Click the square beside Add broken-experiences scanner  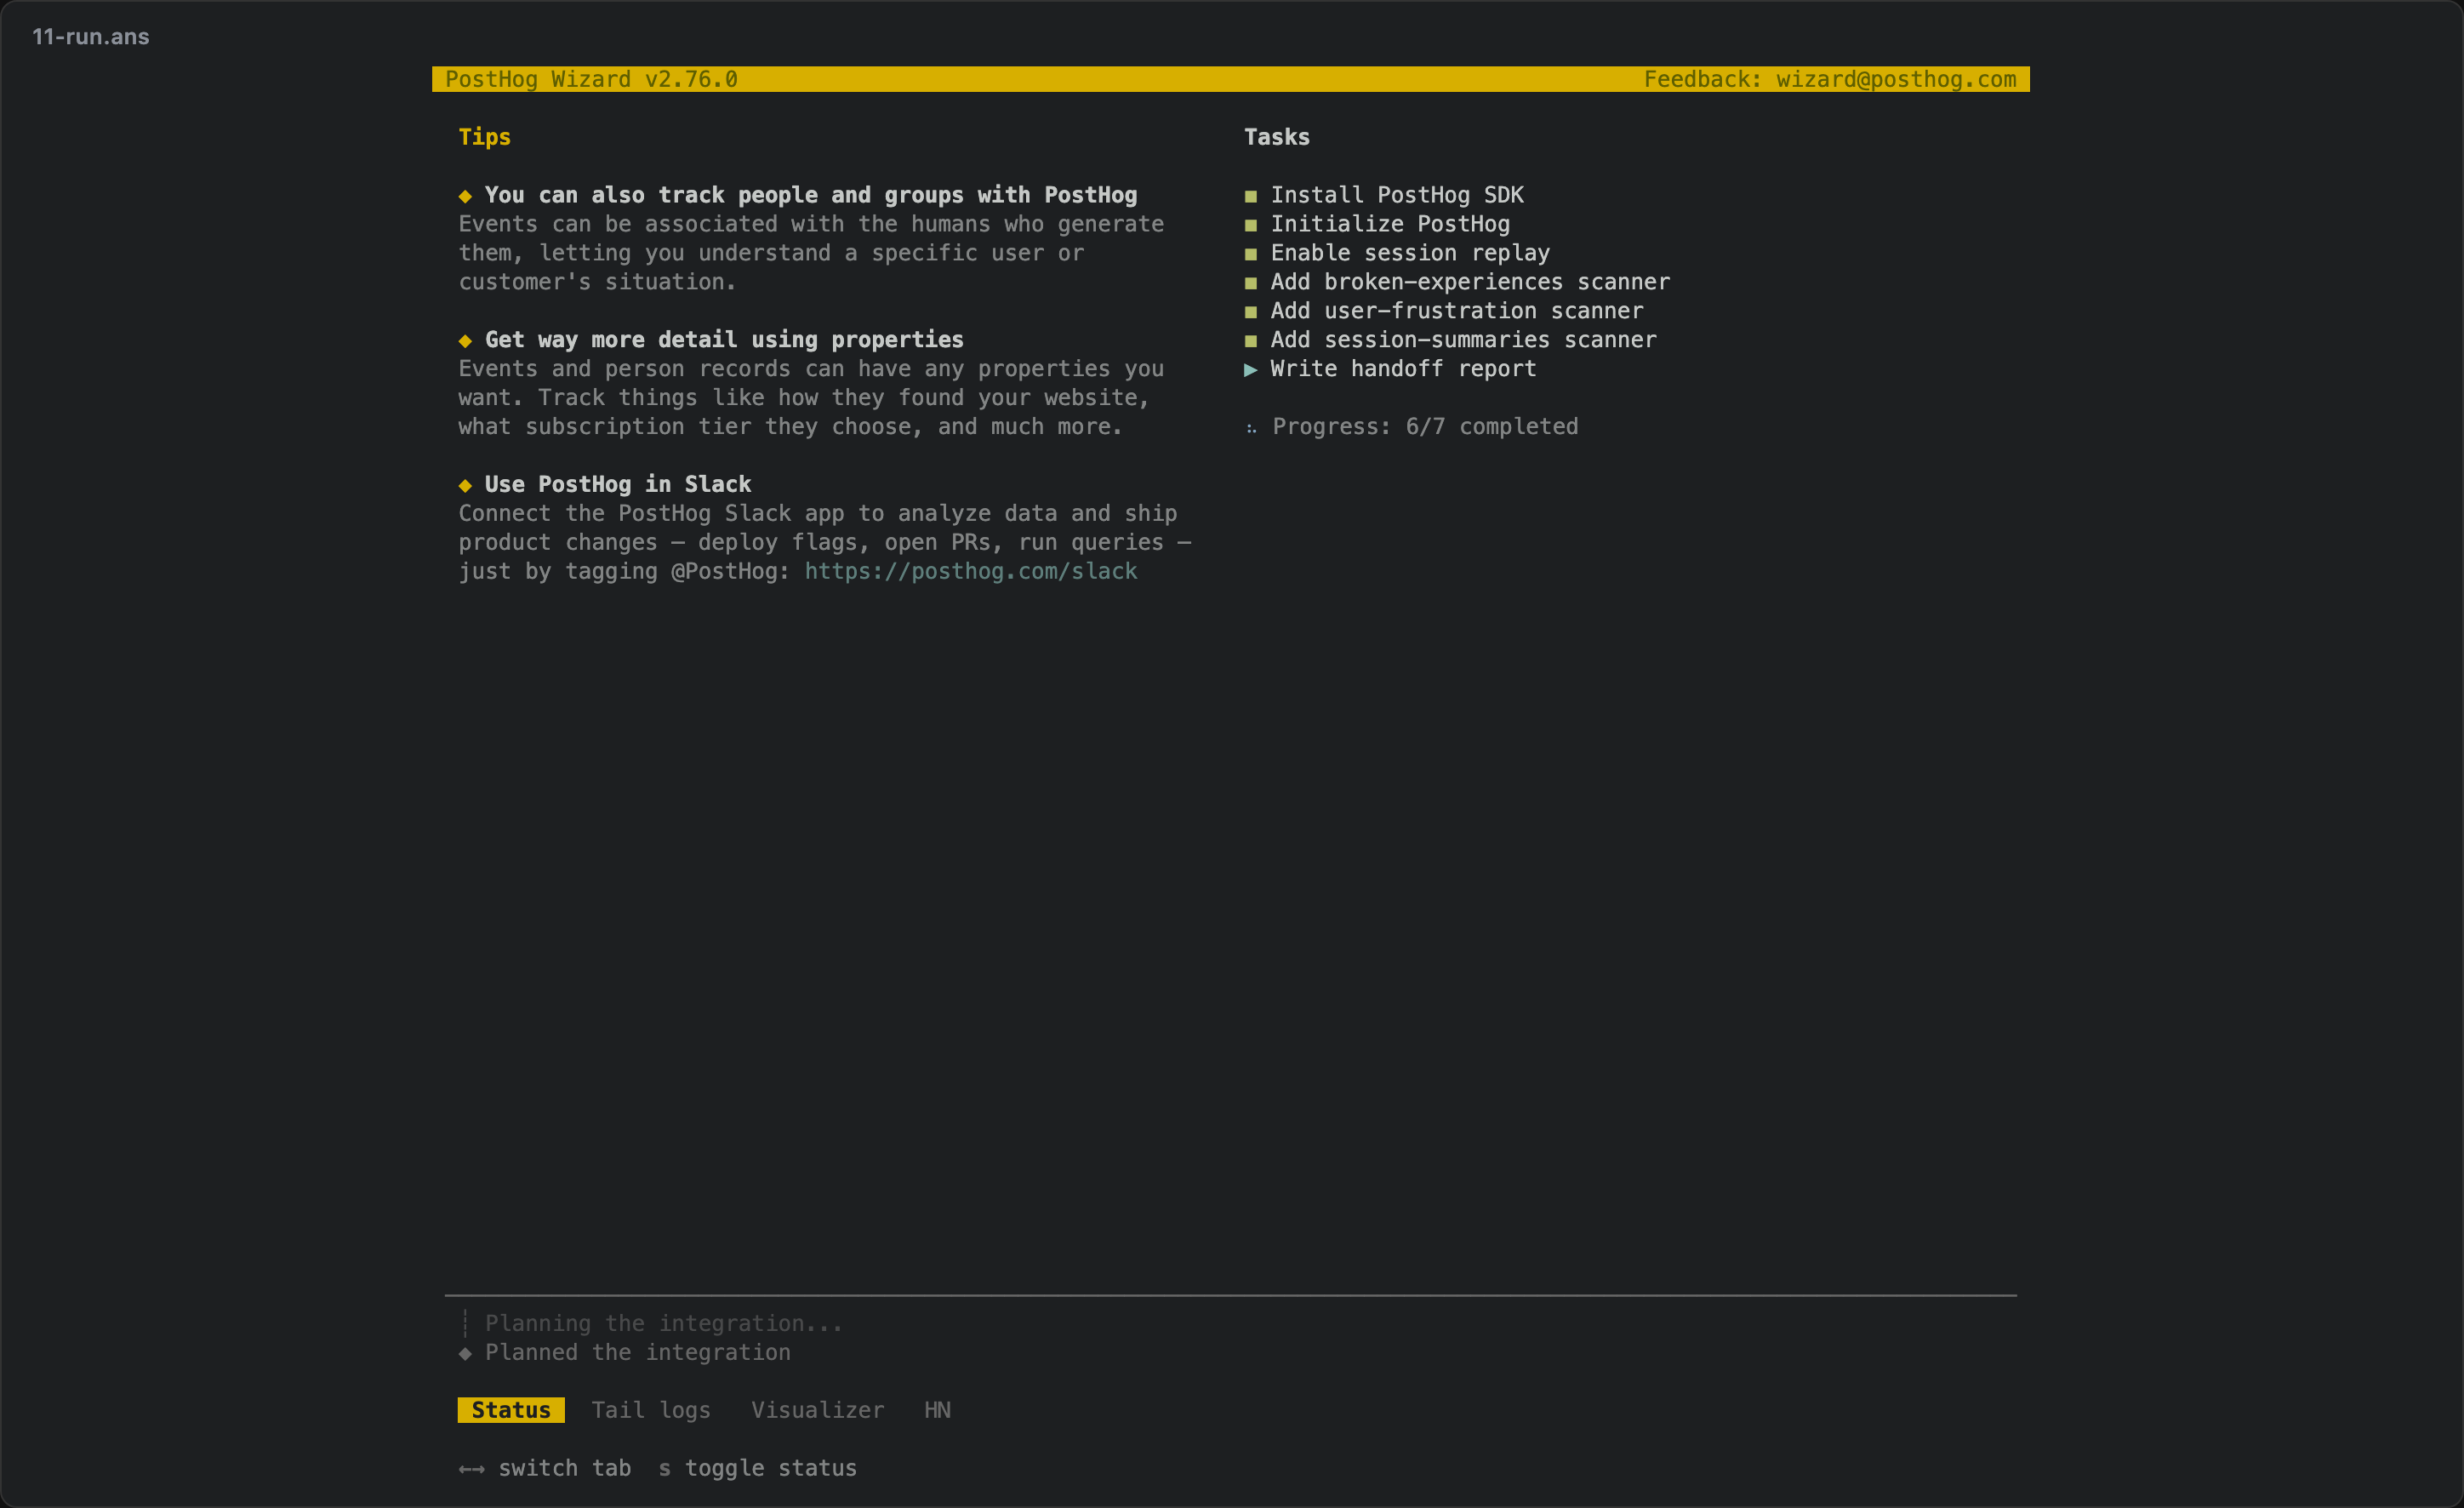coord(1250,283)
